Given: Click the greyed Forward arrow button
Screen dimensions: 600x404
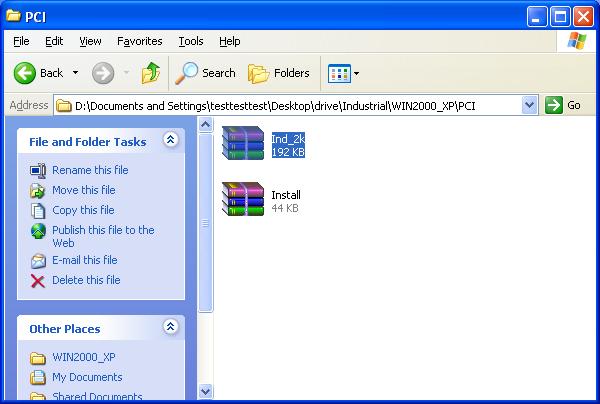Looking at the screenshot, I should coord(103,73).
